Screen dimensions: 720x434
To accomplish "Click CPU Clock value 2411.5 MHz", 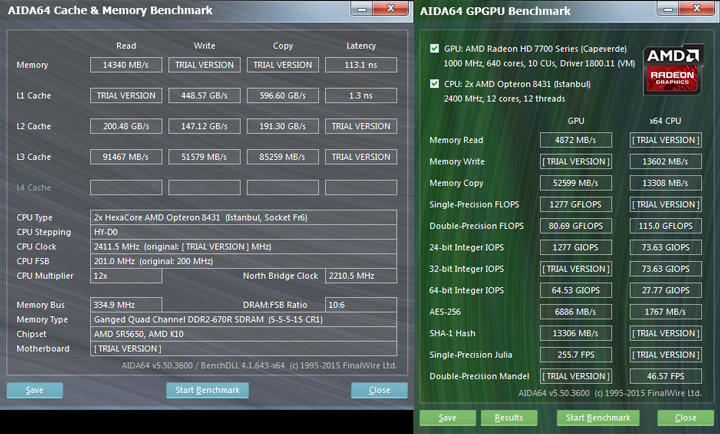I will tap(243, 247).
